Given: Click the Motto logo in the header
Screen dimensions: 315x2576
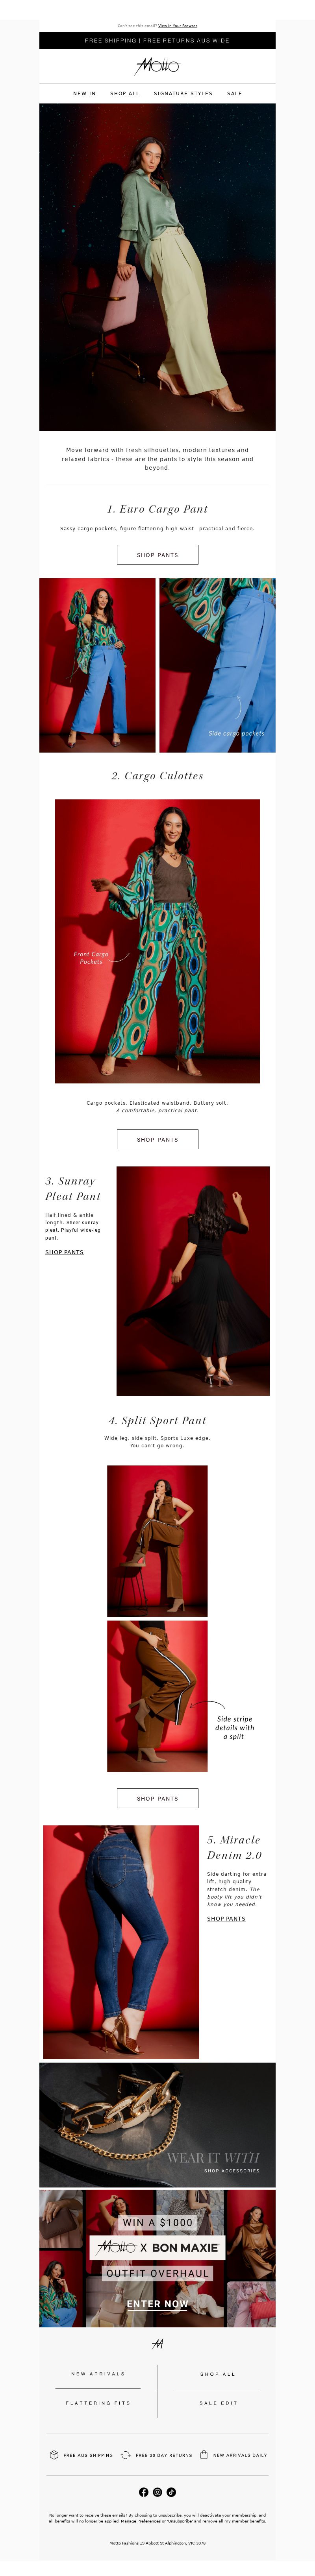Looking at the screenshot, I should [x=157, y=66].
